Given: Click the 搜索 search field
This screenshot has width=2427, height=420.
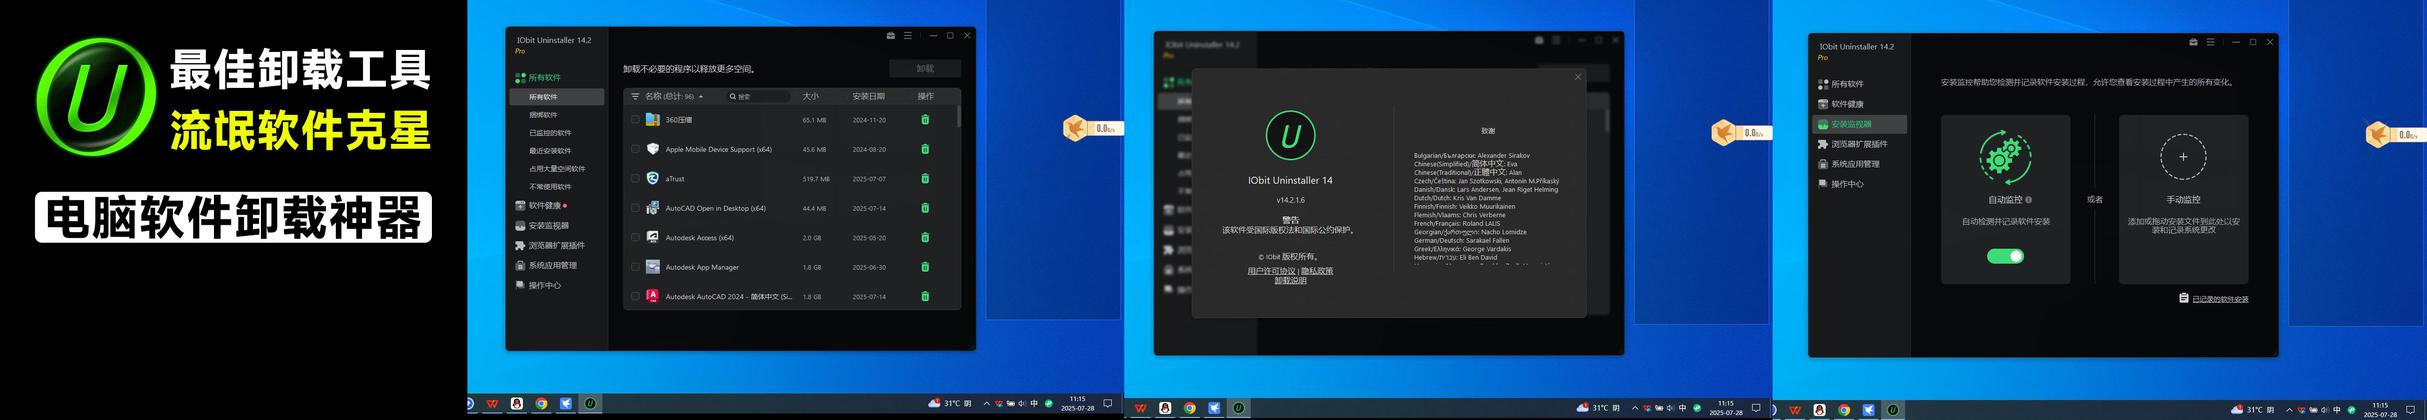Looking at the screenshot, I should [758, 97].
